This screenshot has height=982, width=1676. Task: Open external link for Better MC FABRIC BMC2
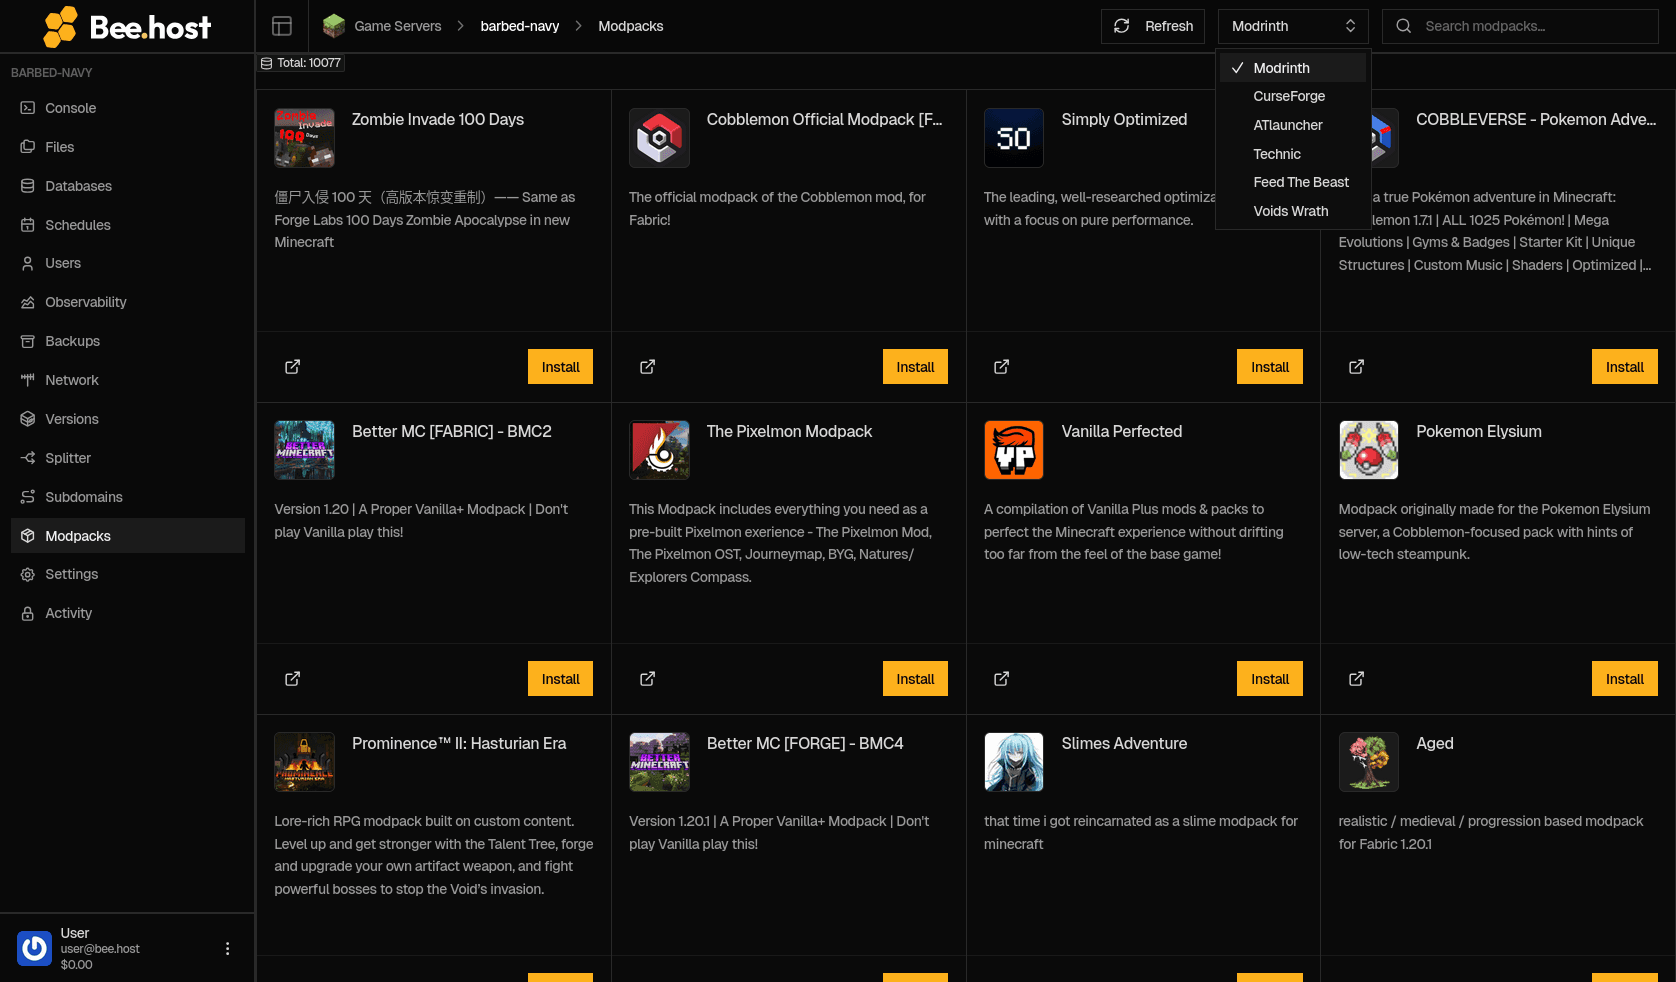click(x=293, y=679)
